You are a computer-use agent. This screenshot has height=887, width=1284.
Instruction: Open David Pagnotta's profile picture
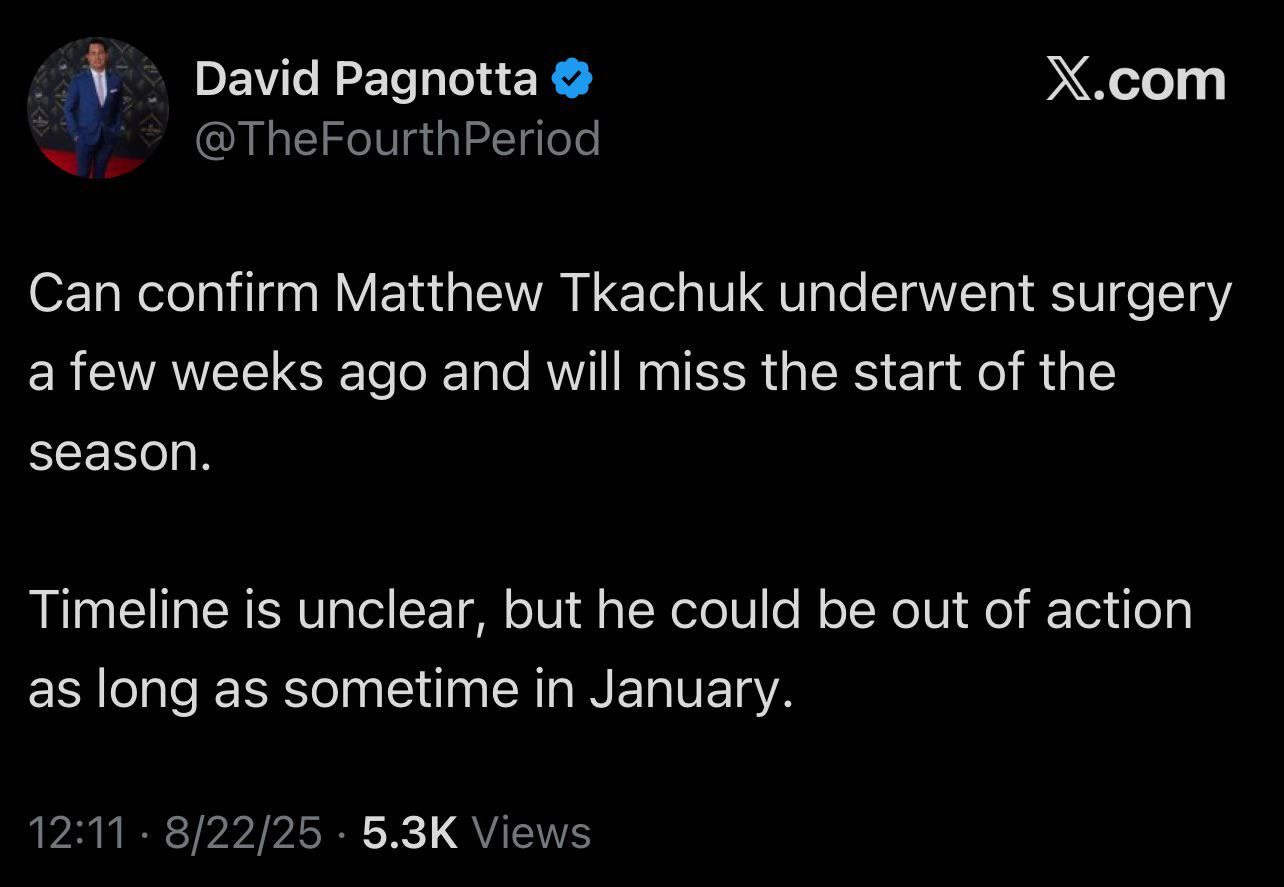(x=98, y=108)
